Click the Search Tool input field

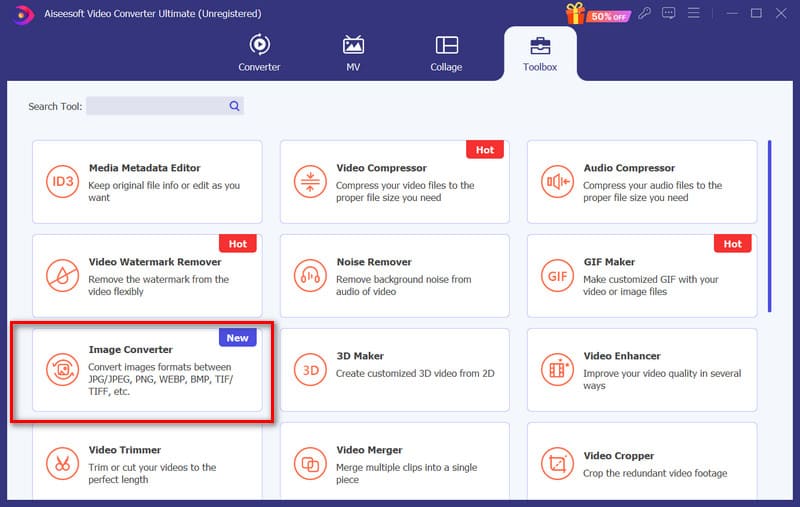click(x=158, y=106)
